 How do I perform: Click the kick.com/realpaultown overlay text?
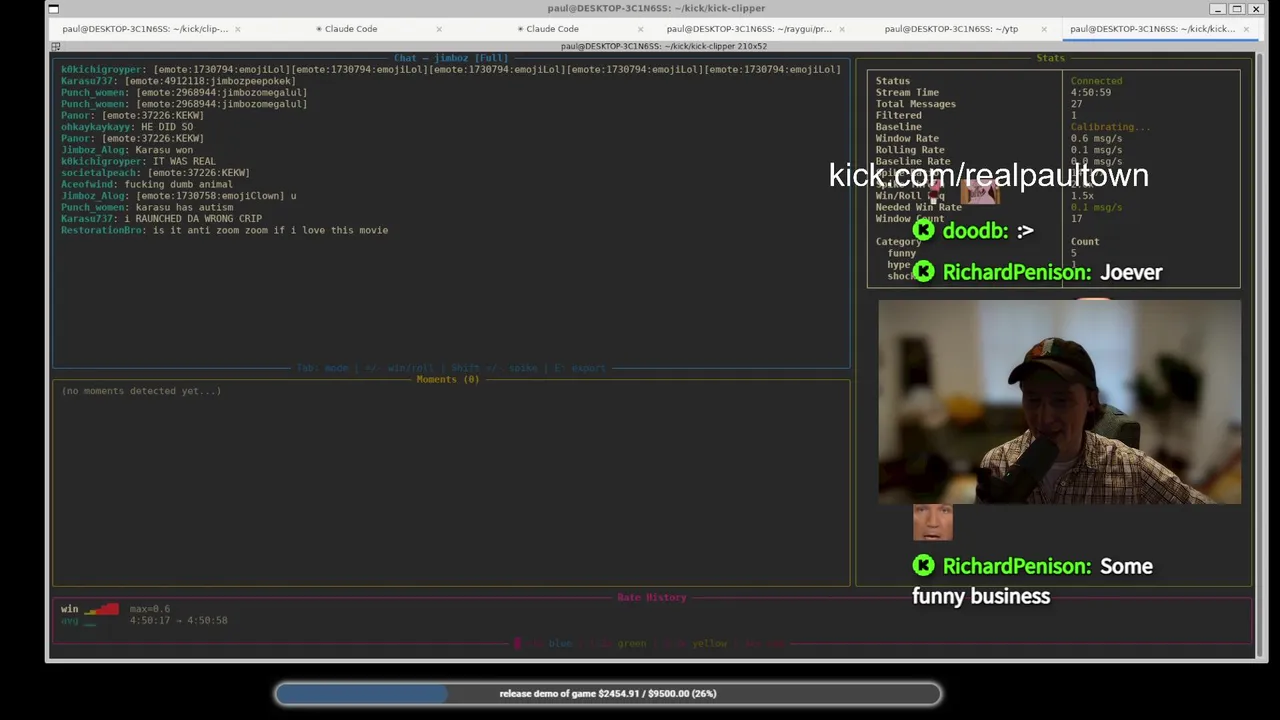[x=988, y=175]
